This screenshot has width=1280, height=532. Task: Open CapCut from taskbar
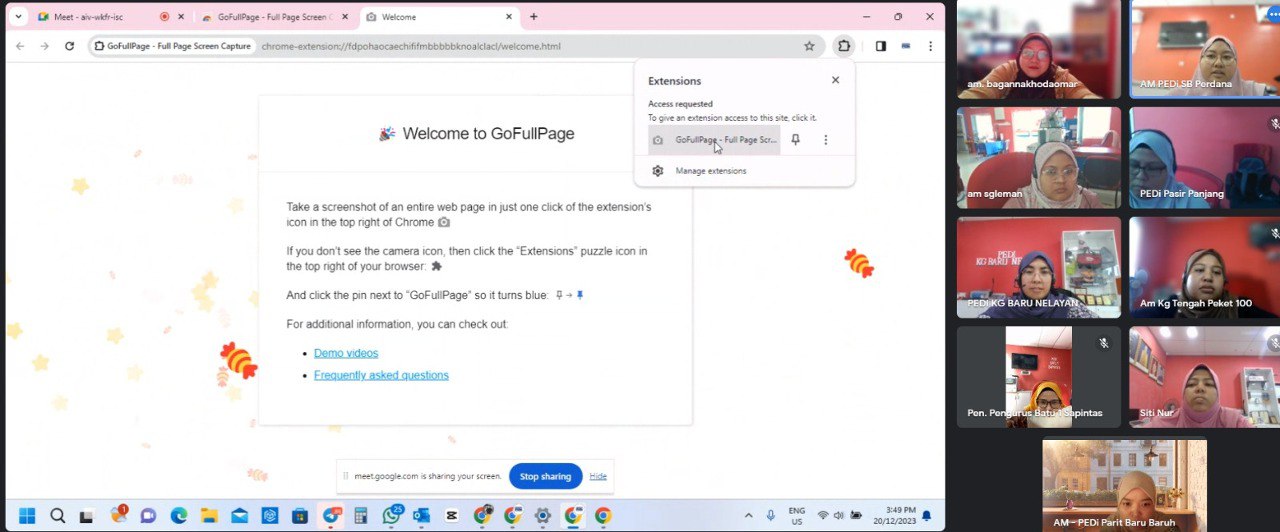[452, 516]
